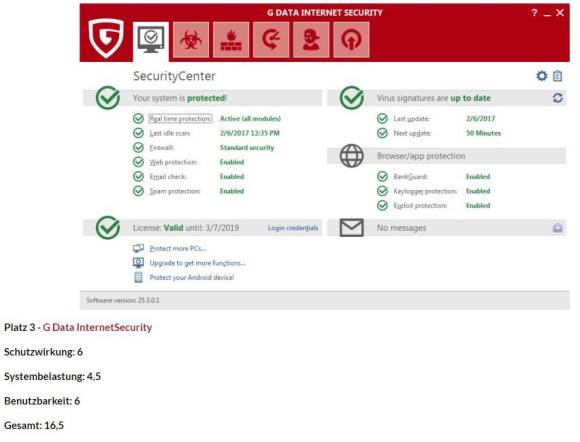Click the 50 Minutes next update value
Screen dimensions: 580x442
(483, 133)
